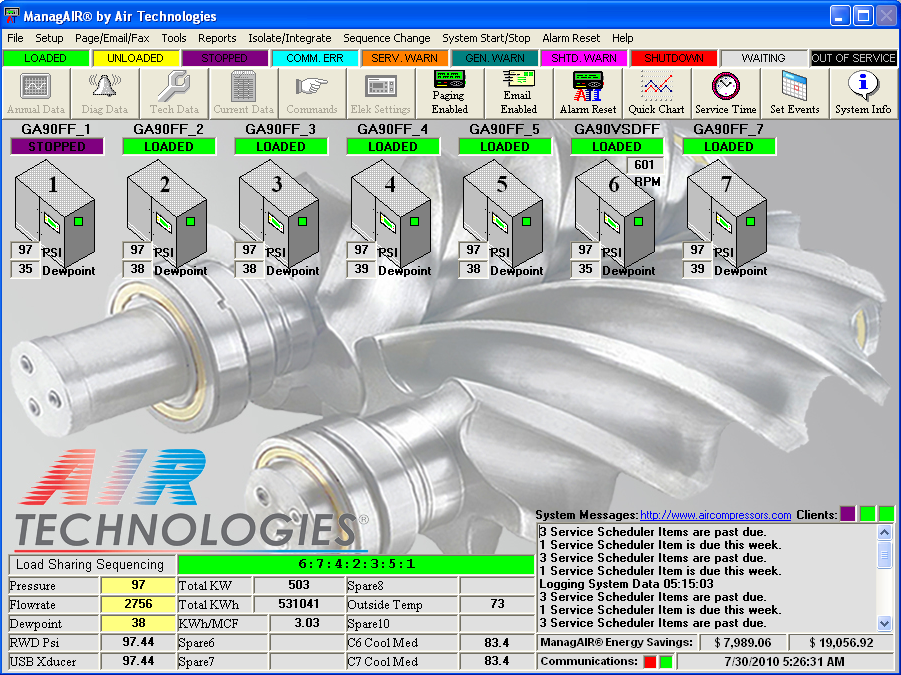
Task: Click System Messages scrollbar up arrow
Action: 884,533
